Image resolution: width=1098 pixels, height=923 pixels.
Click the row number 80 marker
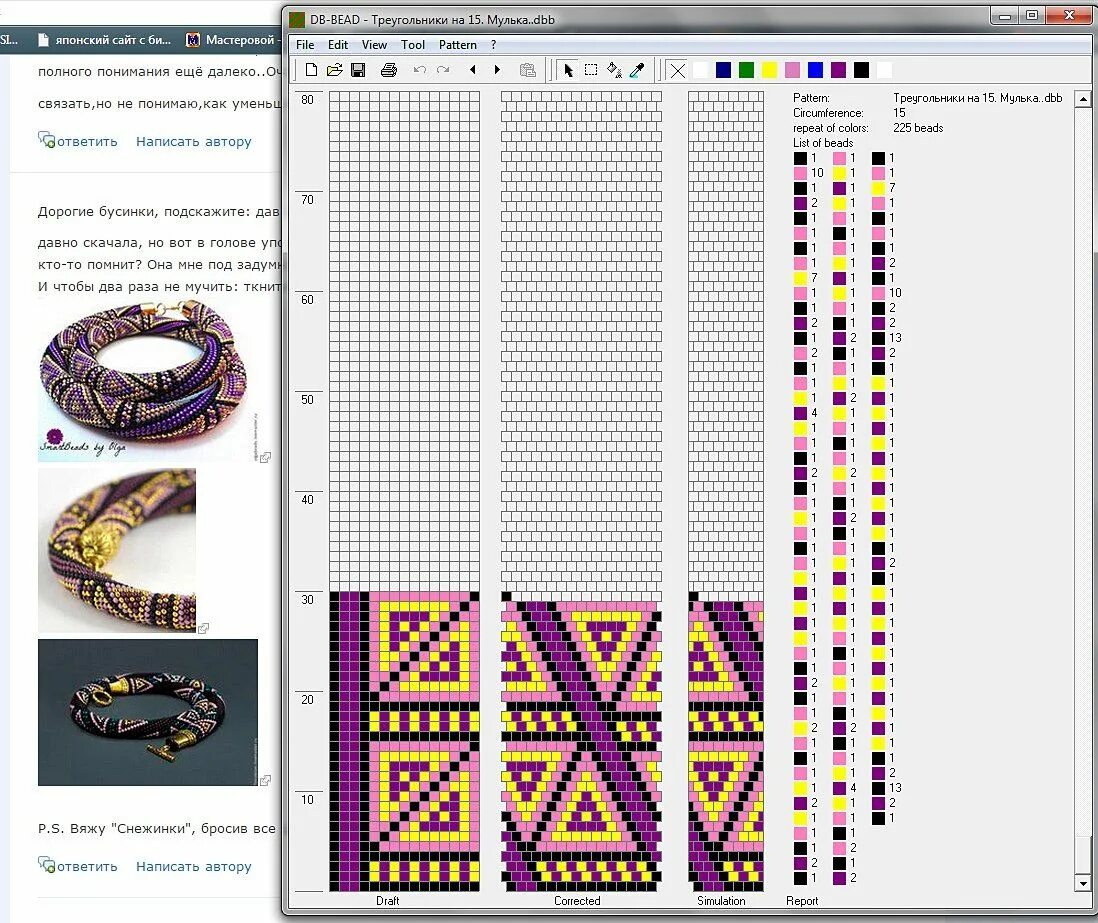[307, 99]
